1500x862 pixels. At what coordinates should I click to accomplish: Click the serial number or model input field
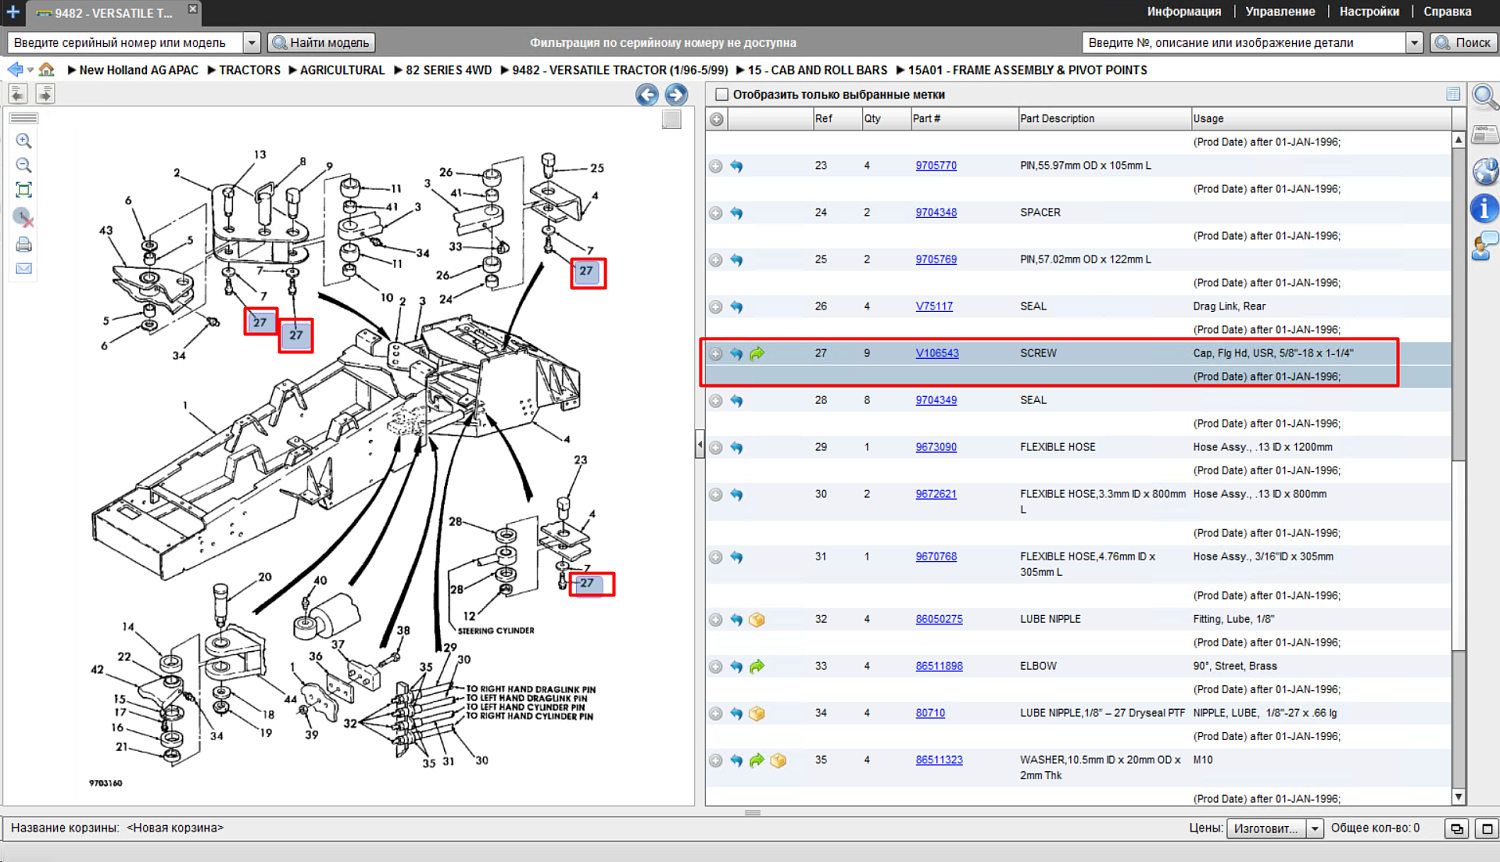(126, 43)
